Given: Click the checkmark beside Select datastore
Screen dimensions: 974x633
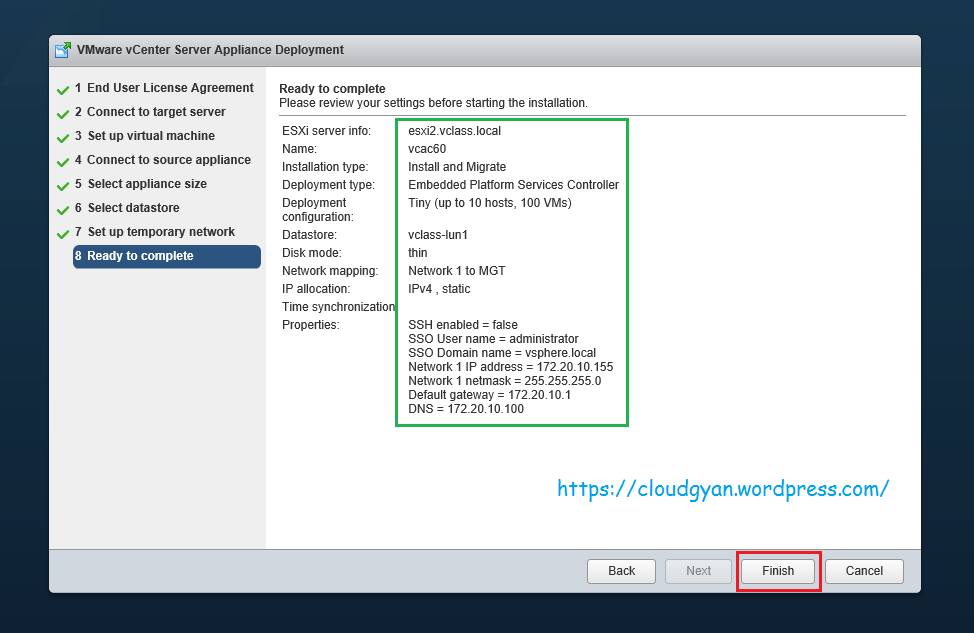Looking at the screenshot, I should pos(63,208).
